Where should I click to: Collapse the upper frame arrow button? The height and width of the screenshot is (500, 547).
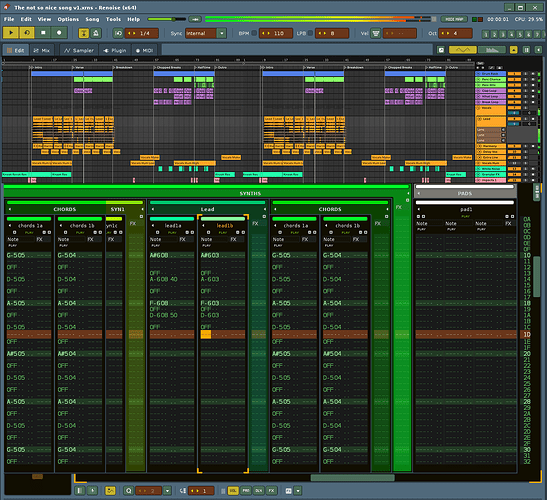[x=514, y=50]
